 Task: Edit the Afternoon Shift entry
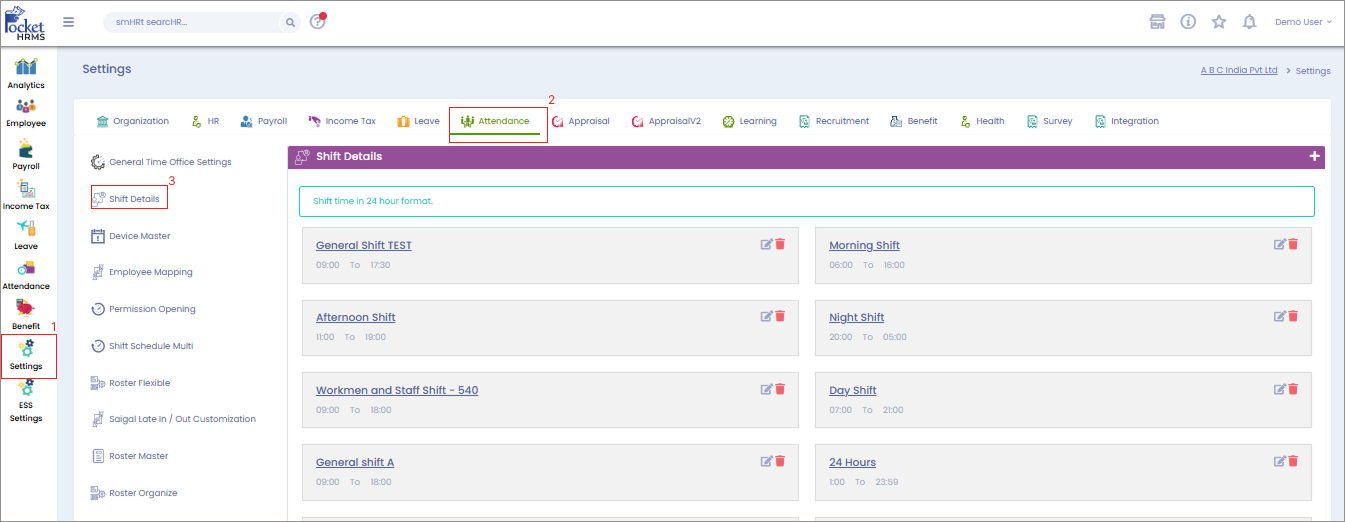[766, 316]
